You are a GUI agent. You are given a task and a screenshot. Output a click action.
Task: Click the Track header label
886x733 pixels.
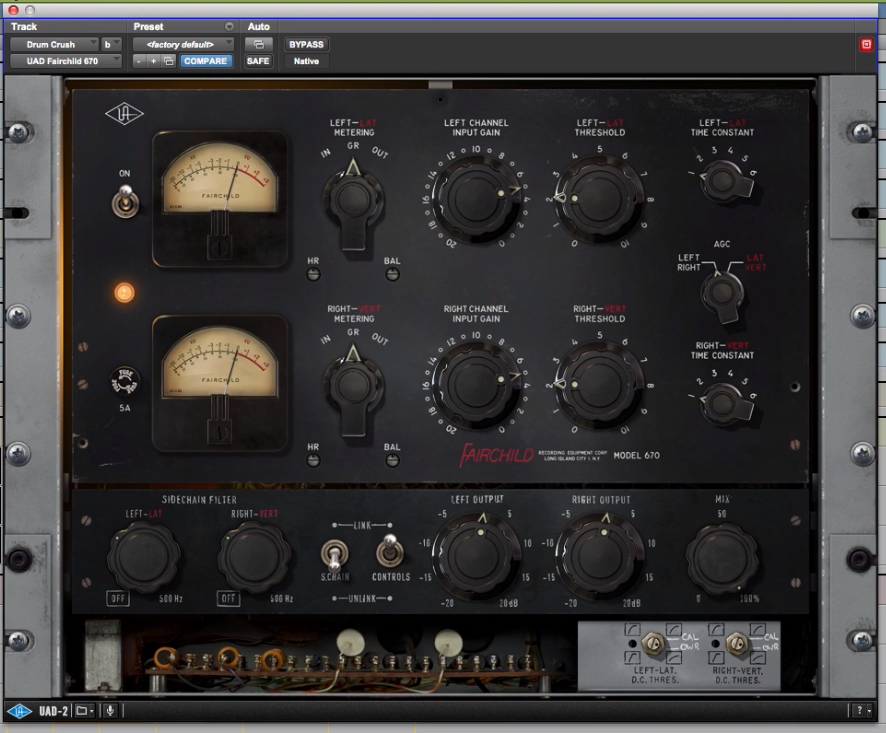click(24, 27)
